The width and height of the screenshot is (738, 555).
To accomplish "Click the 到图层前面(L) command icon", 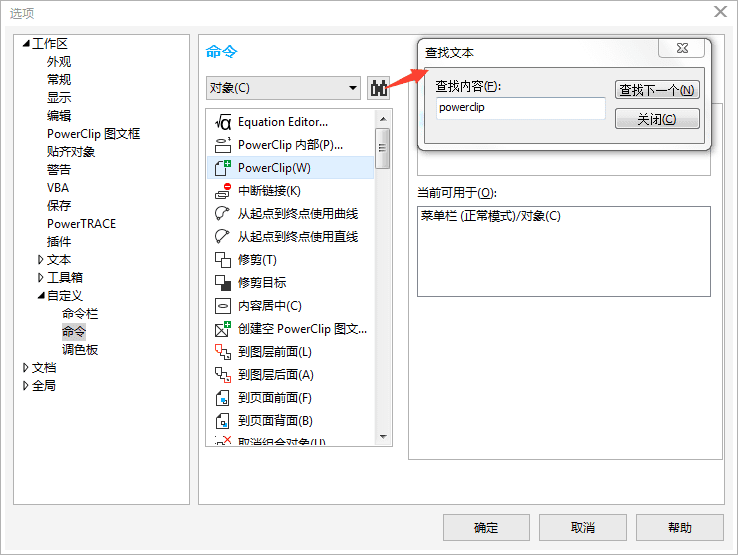I will 223,352.
